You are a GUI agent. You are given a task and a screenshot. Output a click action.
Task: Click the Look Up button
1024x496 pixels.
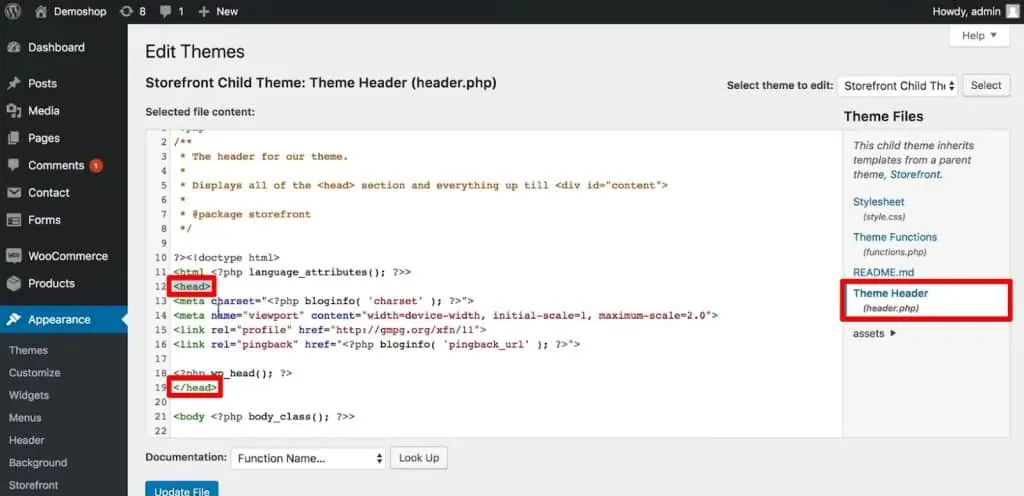419,458
